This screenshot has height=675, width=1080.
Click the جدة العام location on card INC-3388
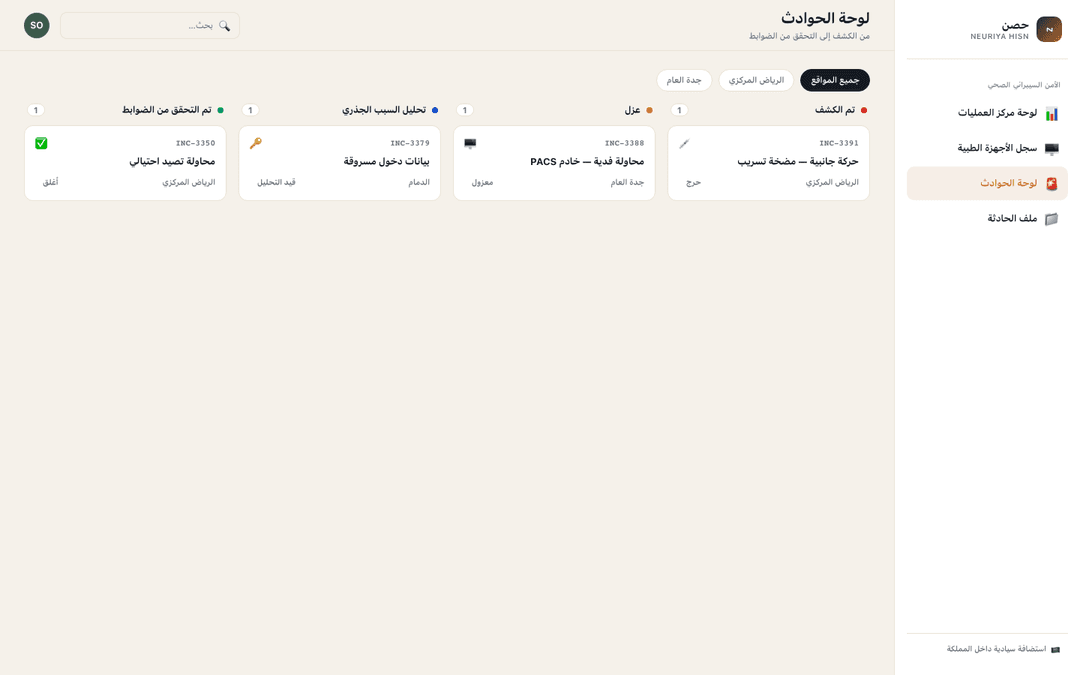pos(627,183)
